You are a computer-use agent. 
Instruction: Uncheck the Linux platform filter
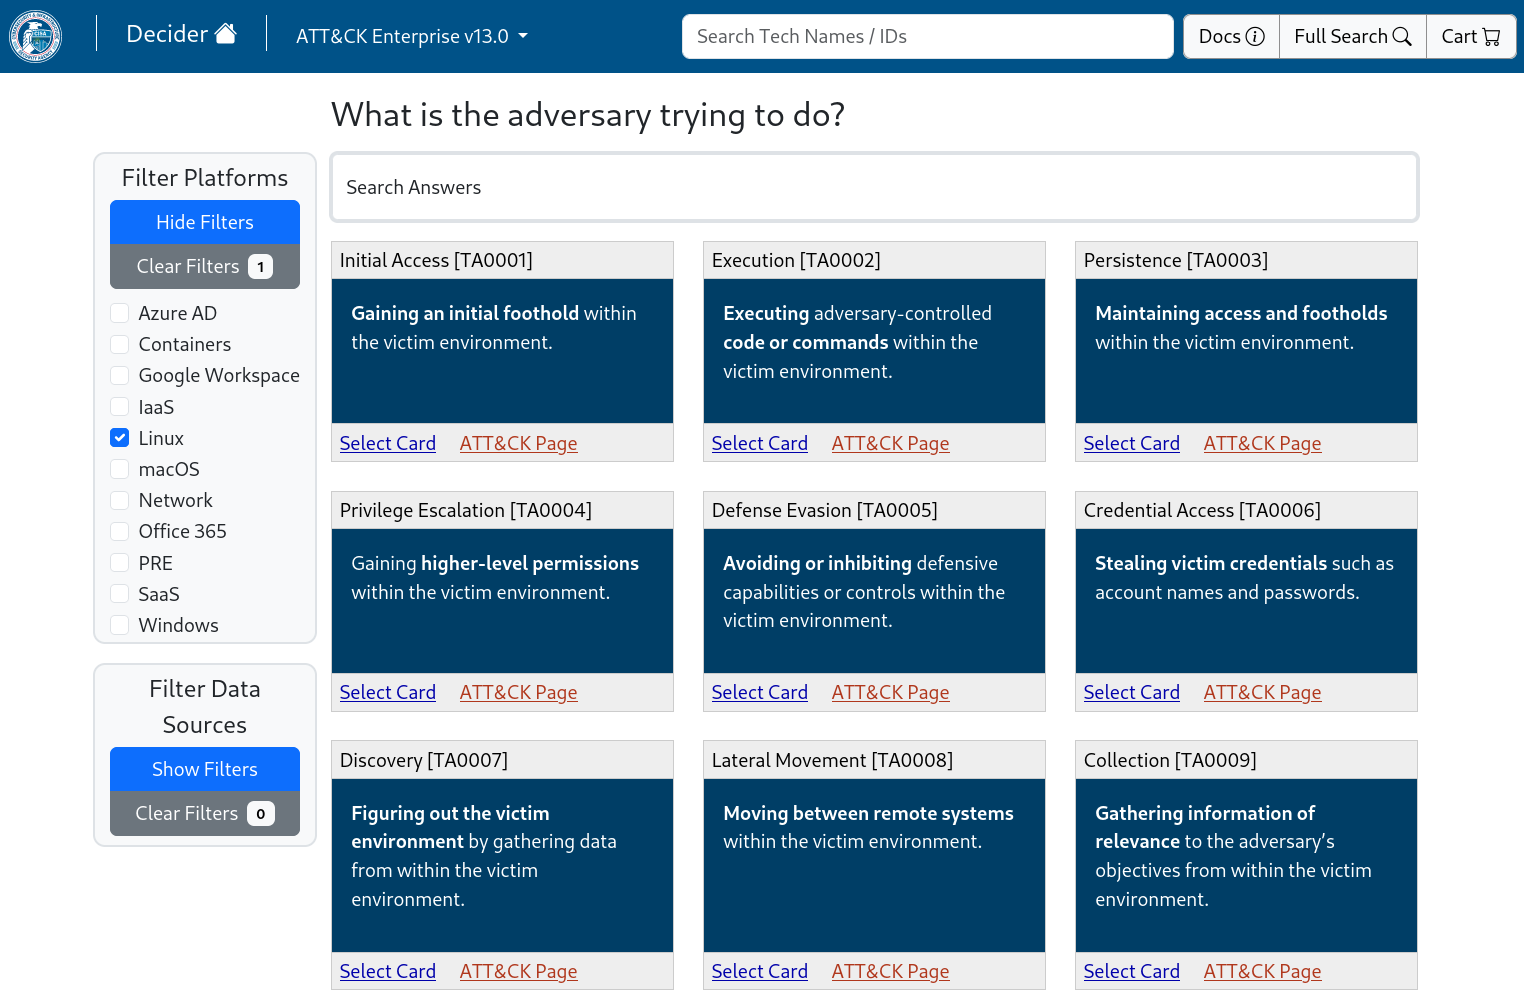pos(120,438)
